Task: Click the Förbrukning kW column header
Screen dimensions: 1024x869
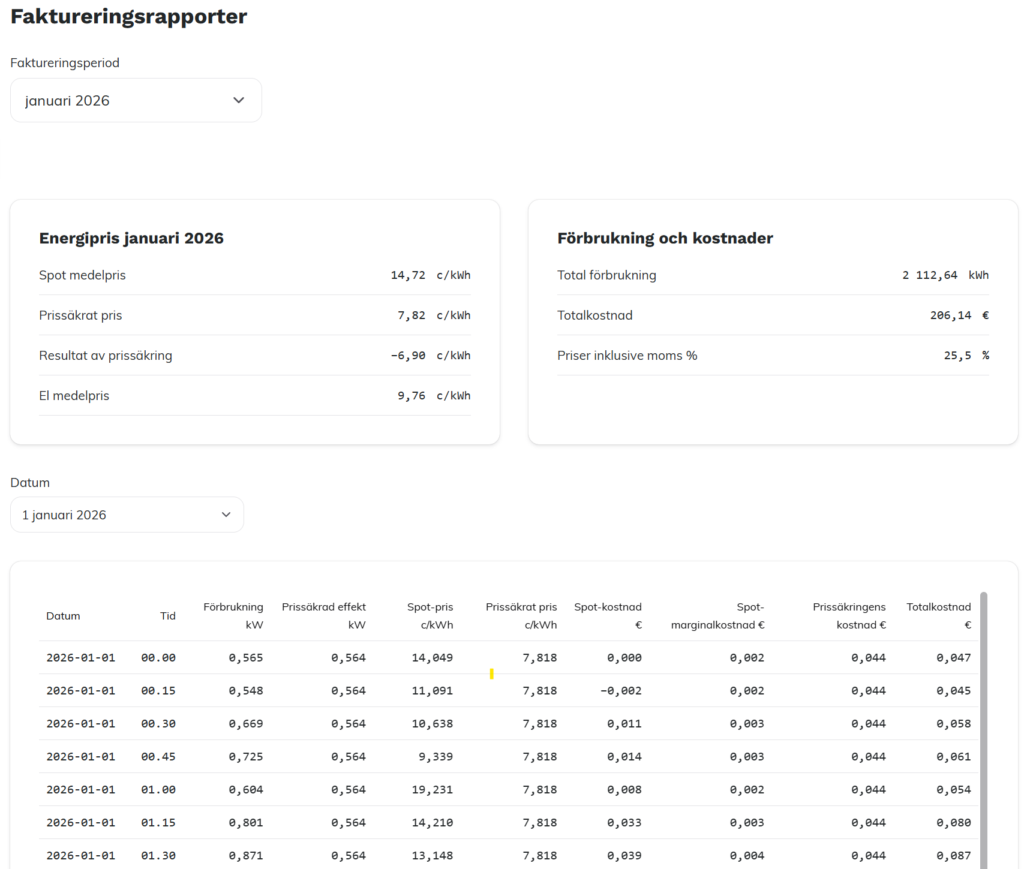Action: tap(233, 616)
